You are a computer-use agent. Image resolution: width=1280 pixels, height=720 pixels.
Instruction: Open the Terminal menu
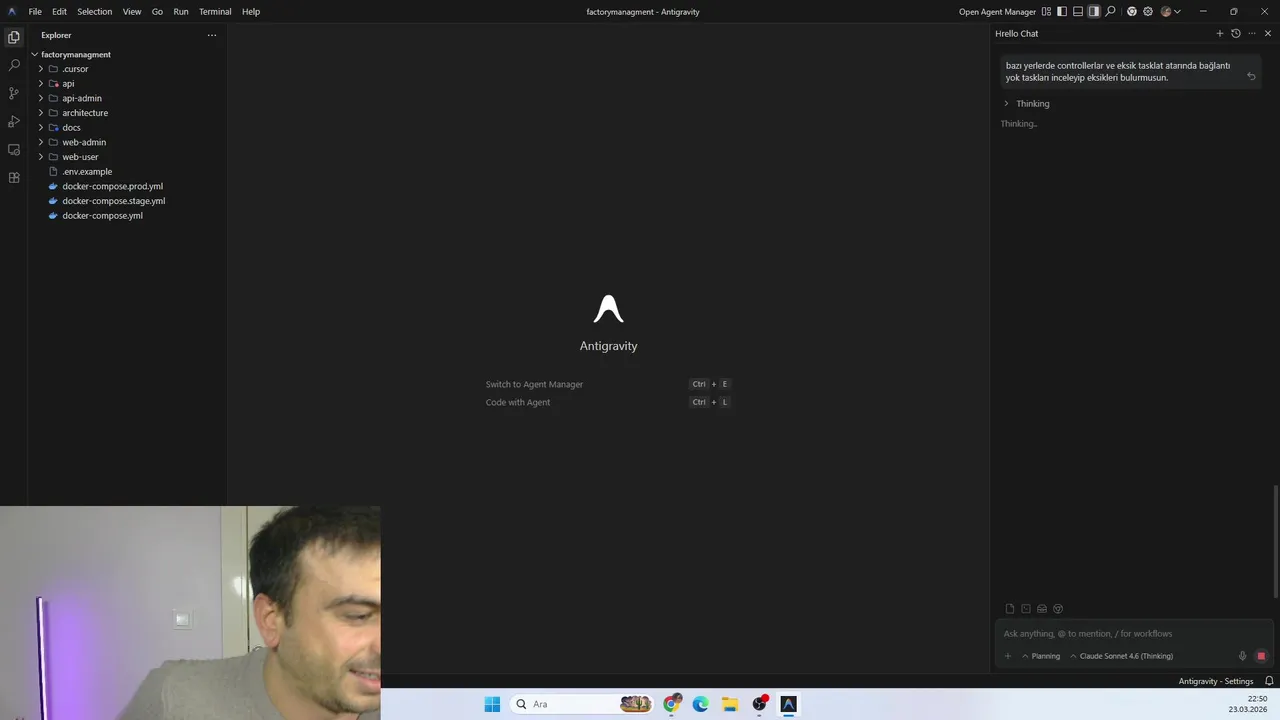(215, 12)
